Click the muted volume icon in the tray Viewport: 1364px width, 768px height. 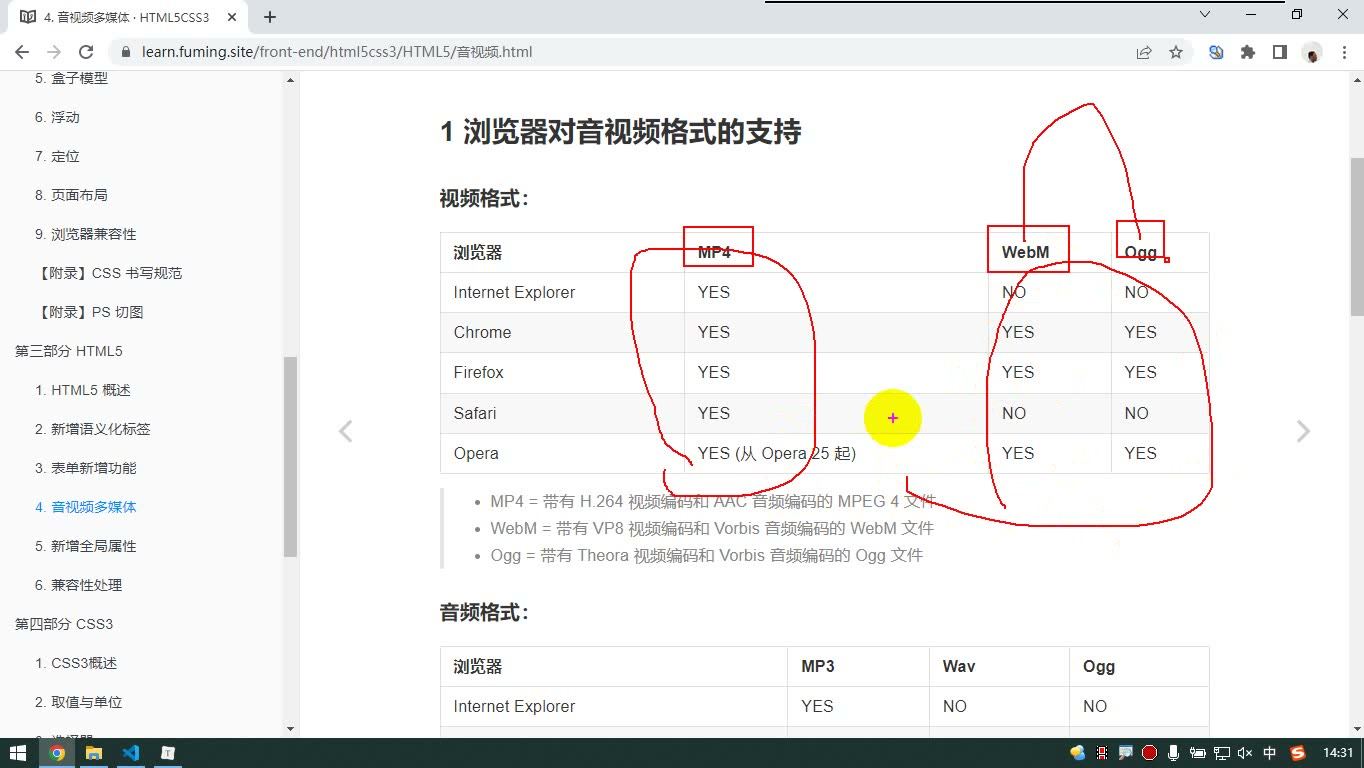pyautogui.click(x=1245, y=753)
